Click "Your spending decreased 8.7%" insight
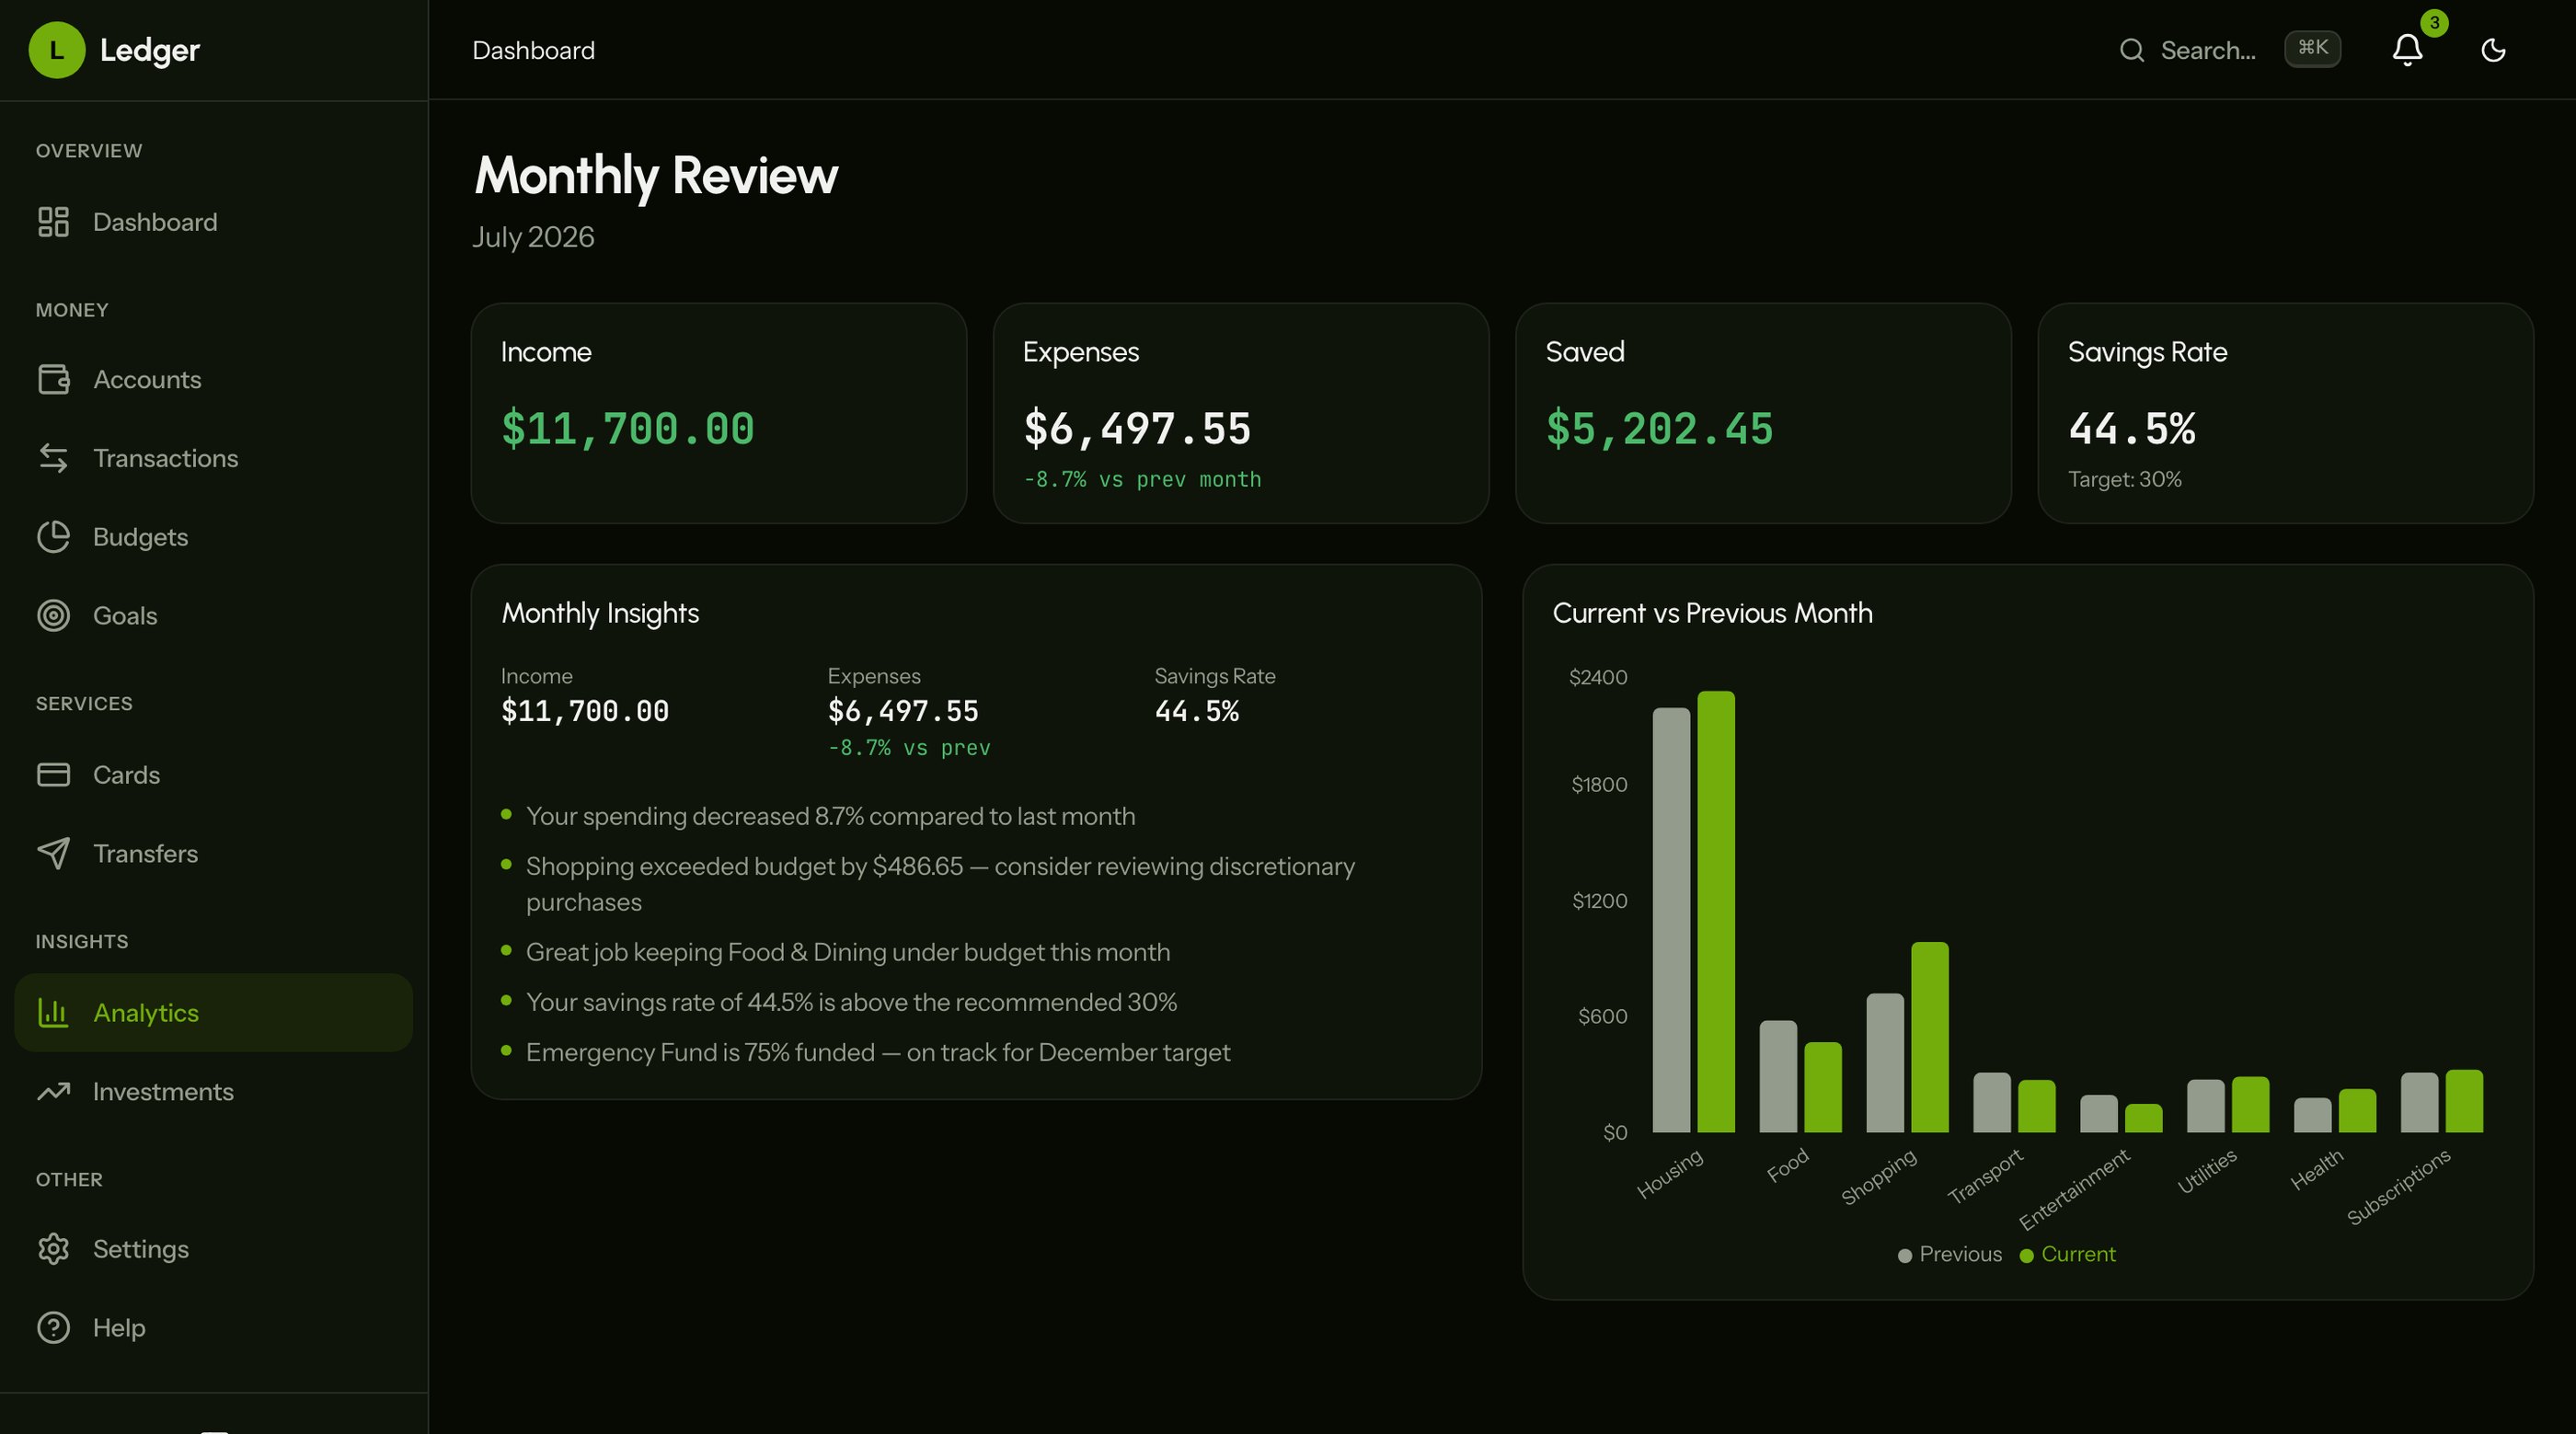Image resolution: width=2576 pixels, height=1434 pixels. [831, 816]
